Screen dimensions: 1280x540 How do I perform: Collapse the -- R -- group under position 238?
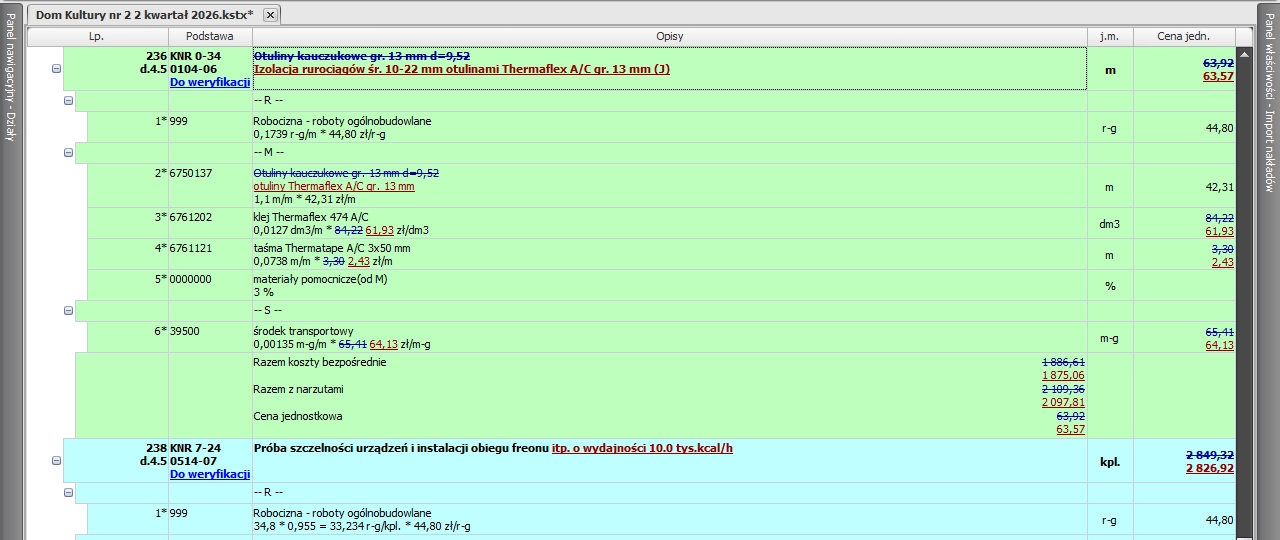coord(69,492)
